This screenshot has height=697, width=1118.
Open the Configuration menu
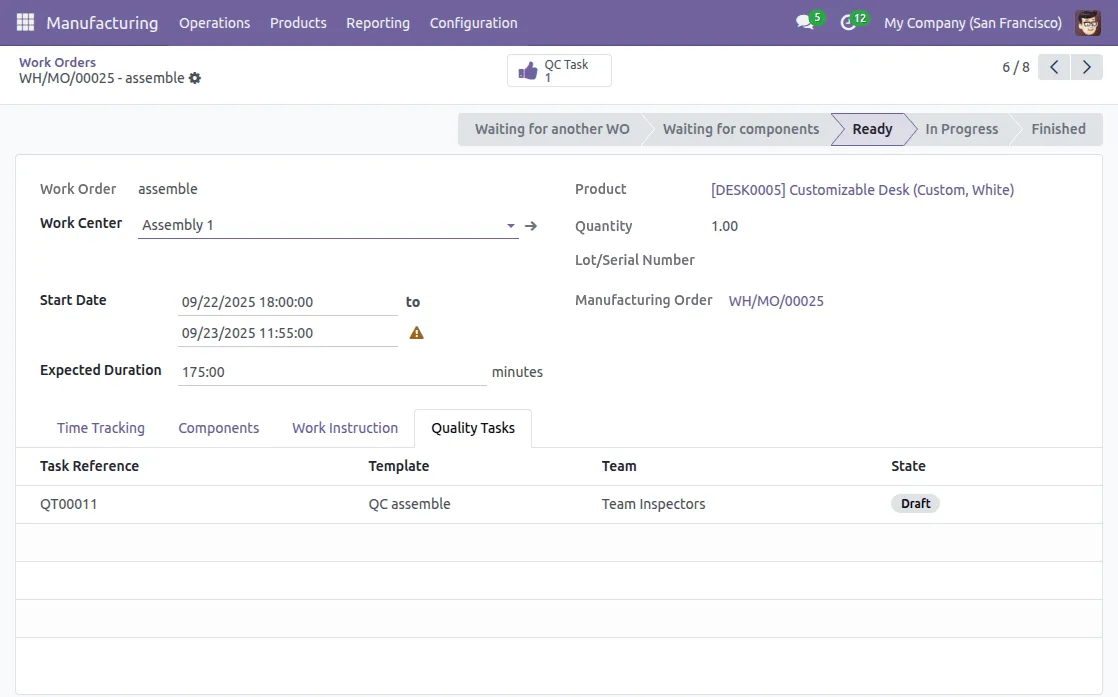[473, 22]
